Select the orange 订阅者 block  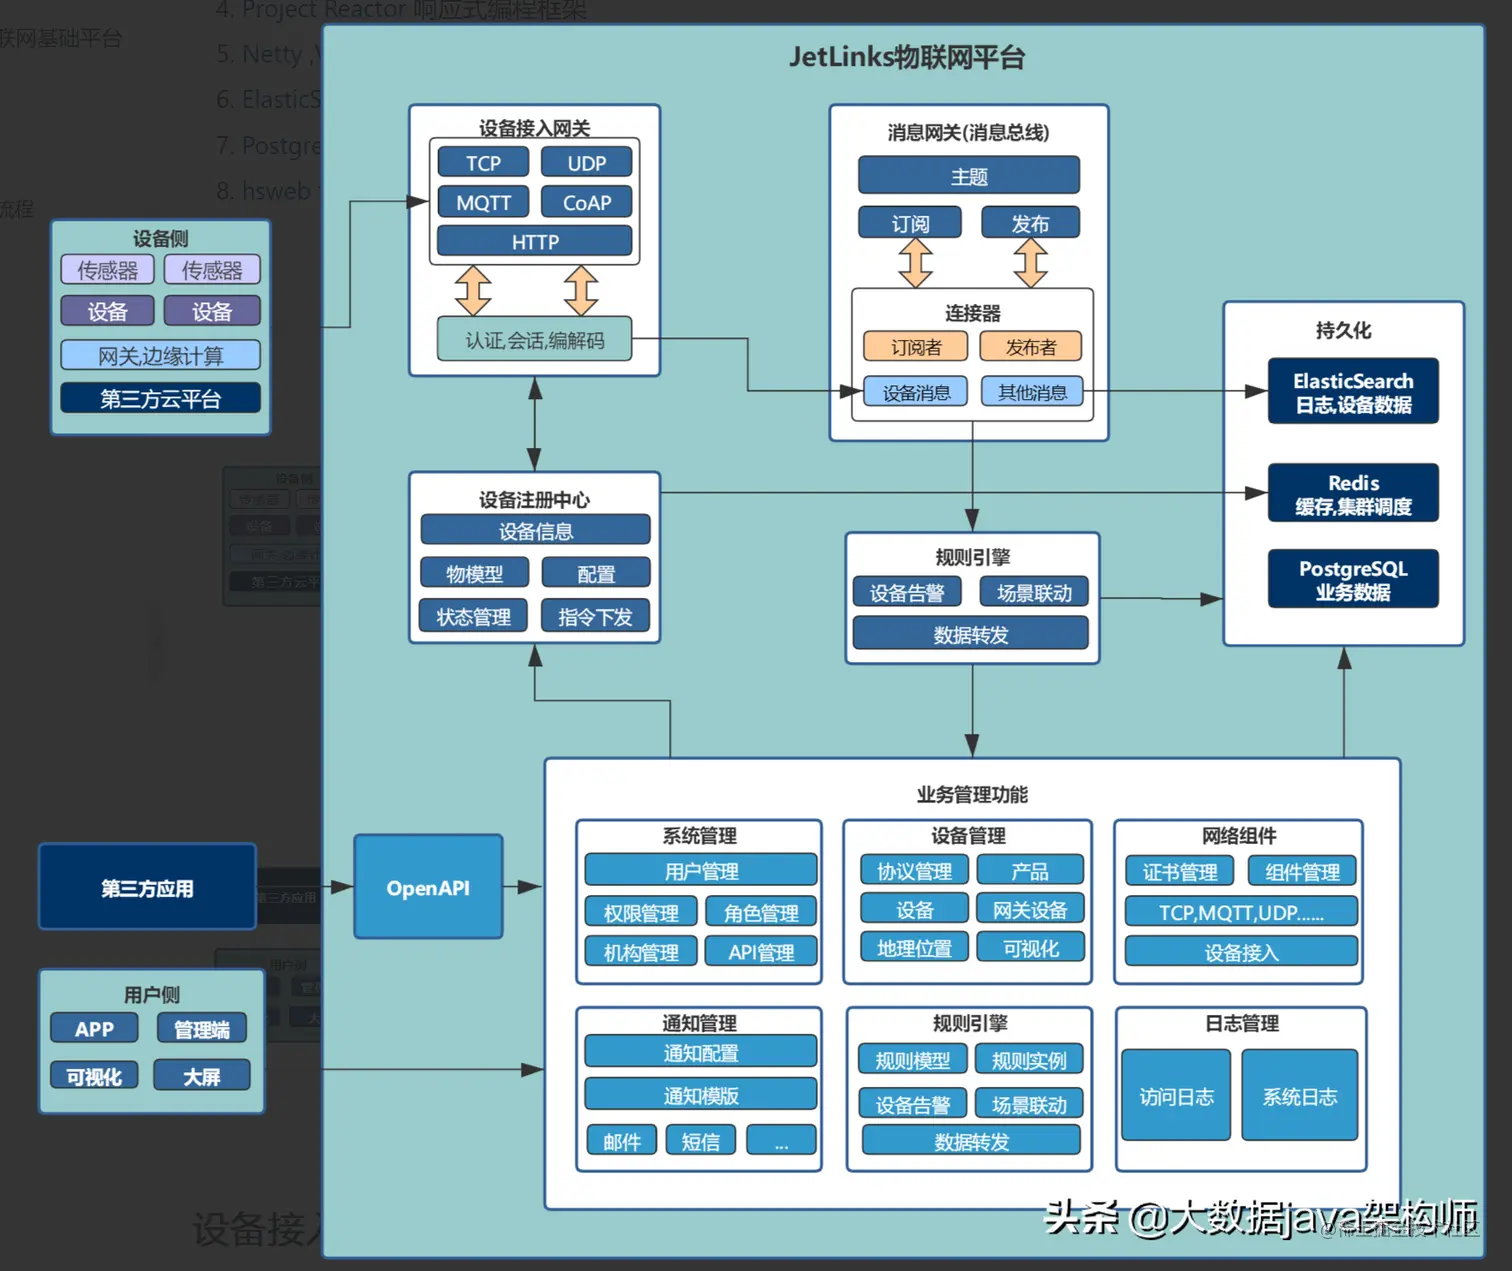tap(916, 347)
